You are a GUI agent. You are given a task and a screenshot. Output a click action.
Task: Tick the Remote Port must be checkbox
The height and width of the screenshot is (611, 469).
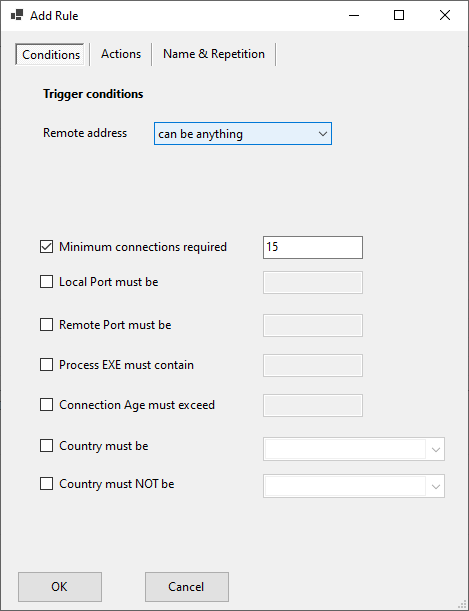46,325
